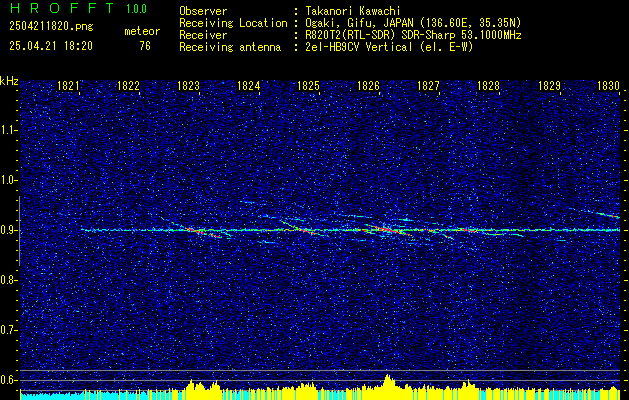Click the Receiver field label

point(203,35)
